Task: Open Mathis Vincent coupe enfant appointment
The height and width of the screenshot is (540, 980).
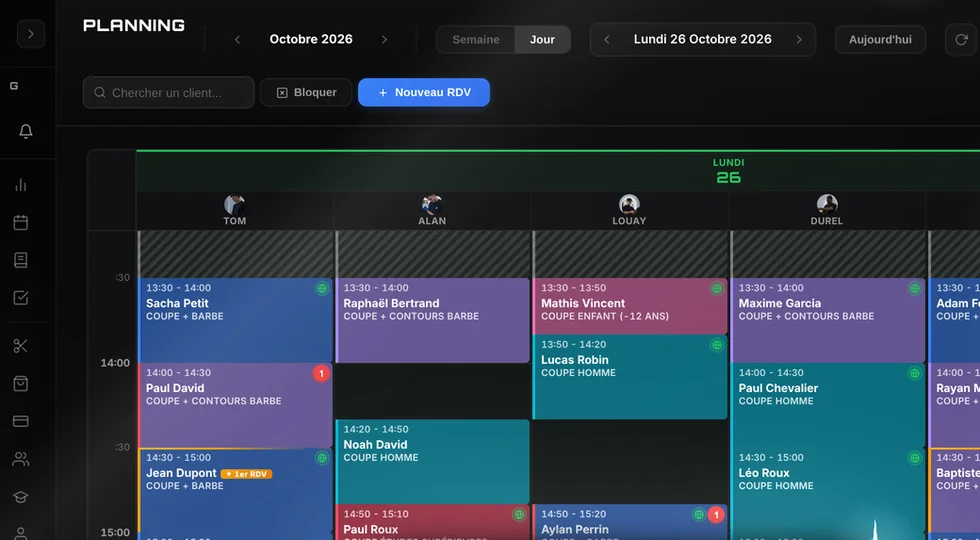Action: point(630,306)
